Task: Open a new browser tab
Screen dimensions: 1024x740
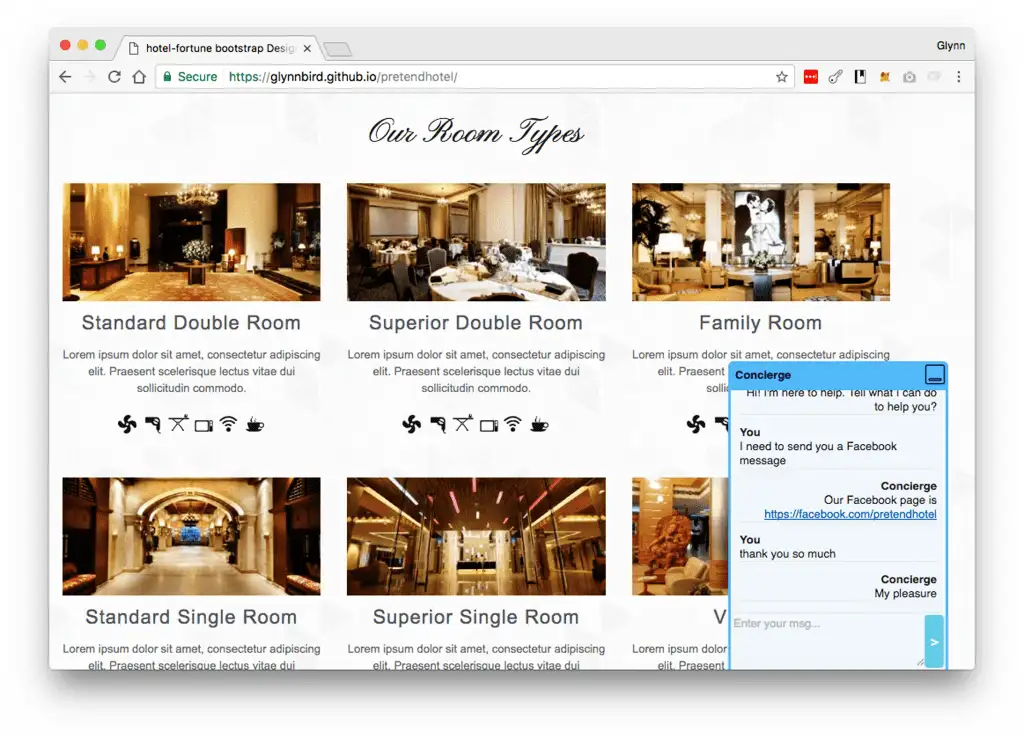Action: (338, 49)
